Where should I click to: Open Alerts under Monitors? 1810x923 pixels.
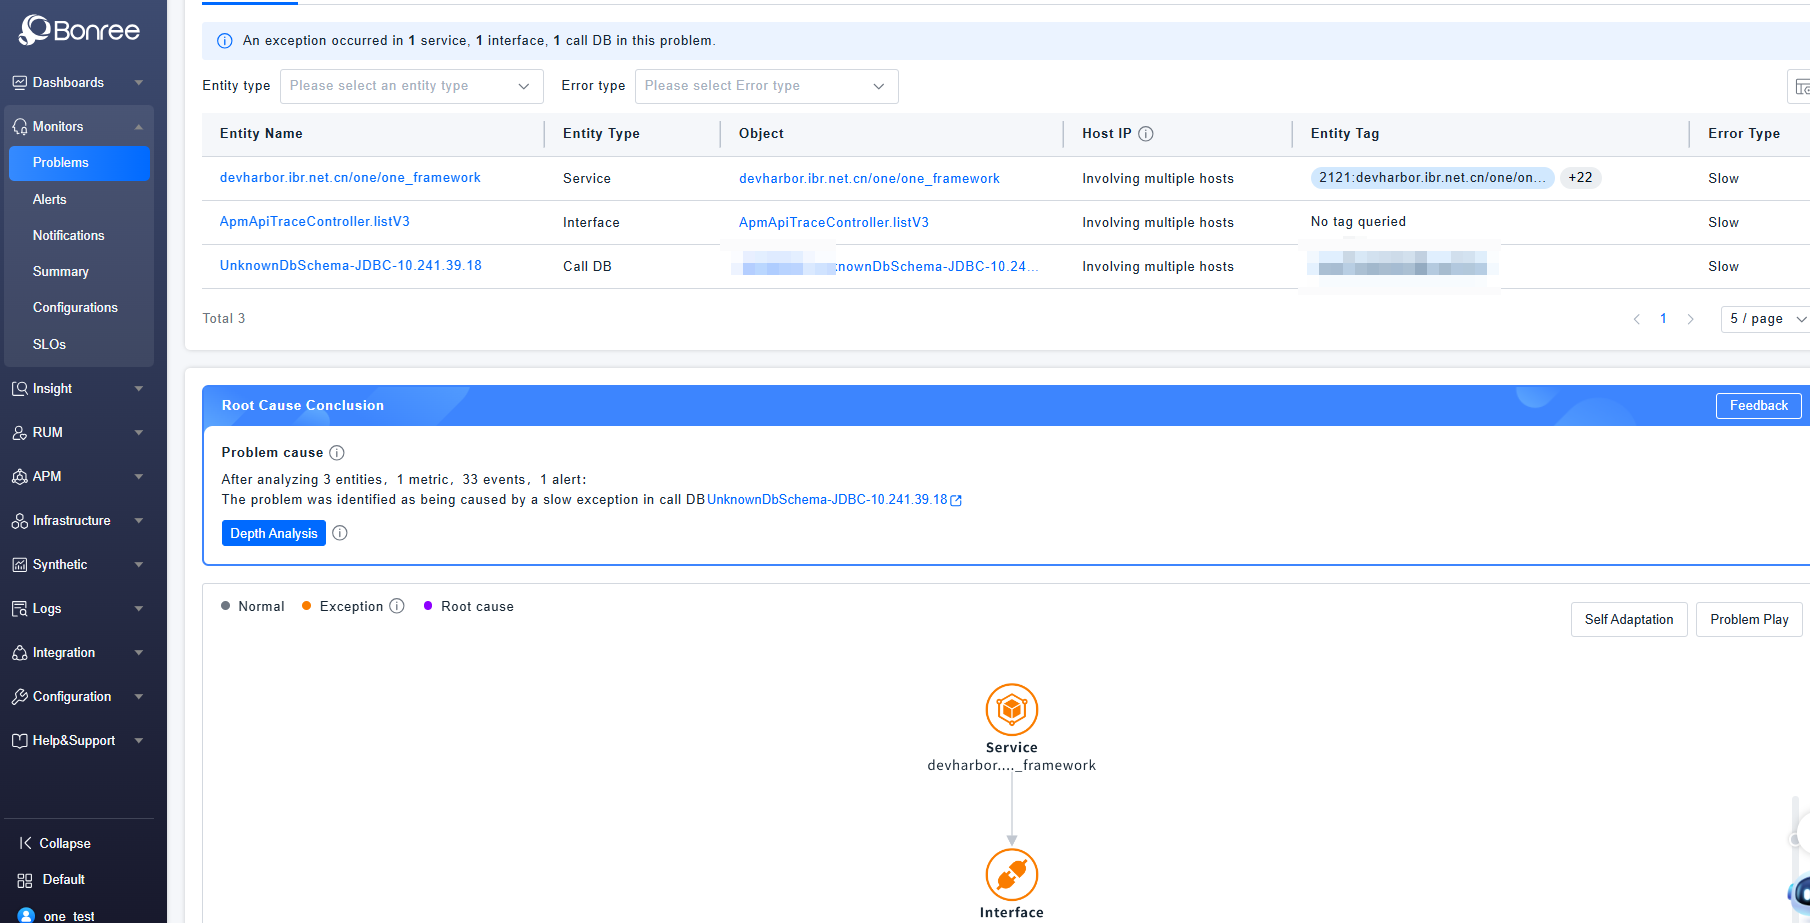point(49,199)
